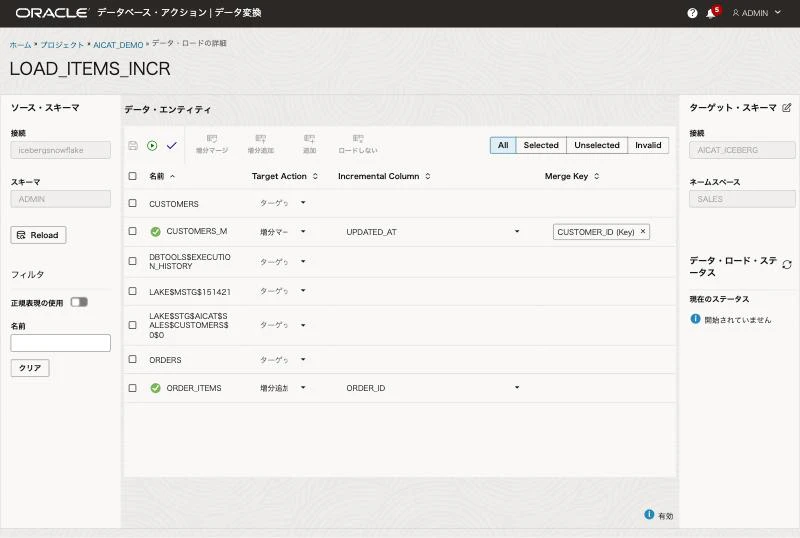Edit the target schema with the pencil icon

click(786, 108)
